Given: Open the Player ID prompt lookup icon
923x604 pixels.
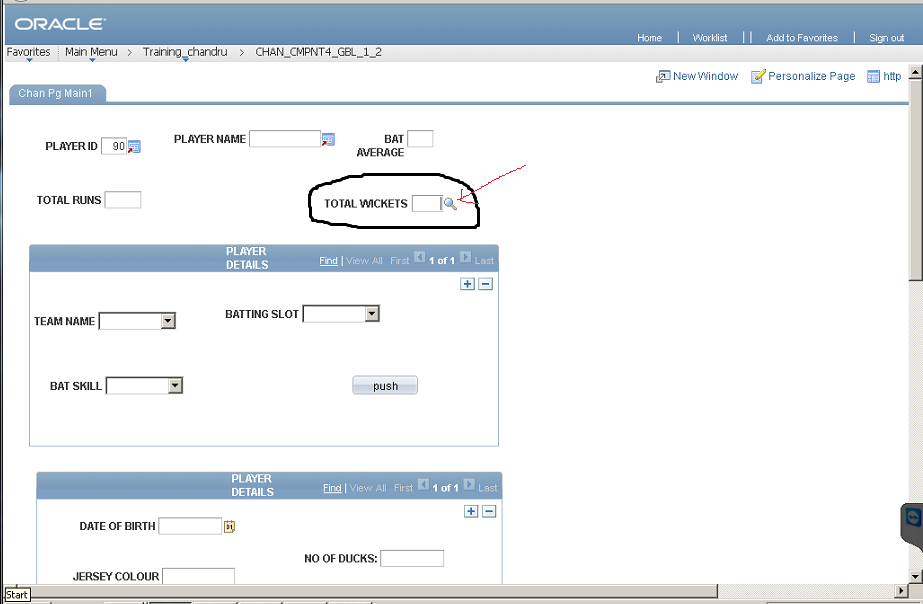Looking at the screenshot, I should (135, 146).
